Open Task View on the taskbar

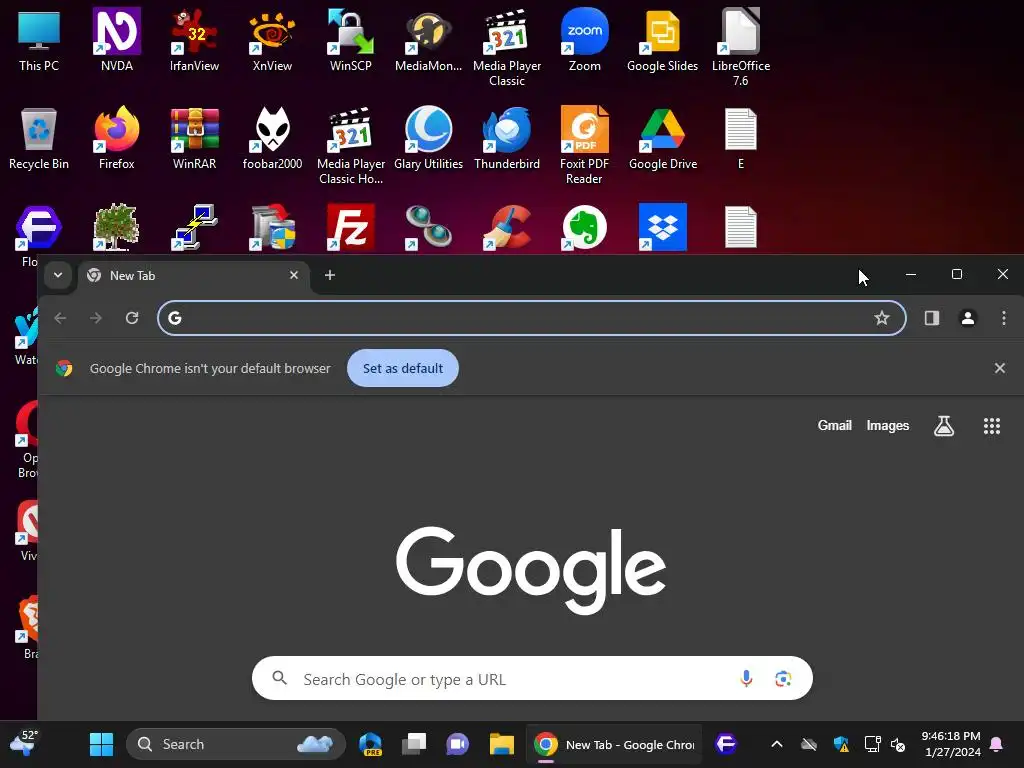[x=414, y=744]
